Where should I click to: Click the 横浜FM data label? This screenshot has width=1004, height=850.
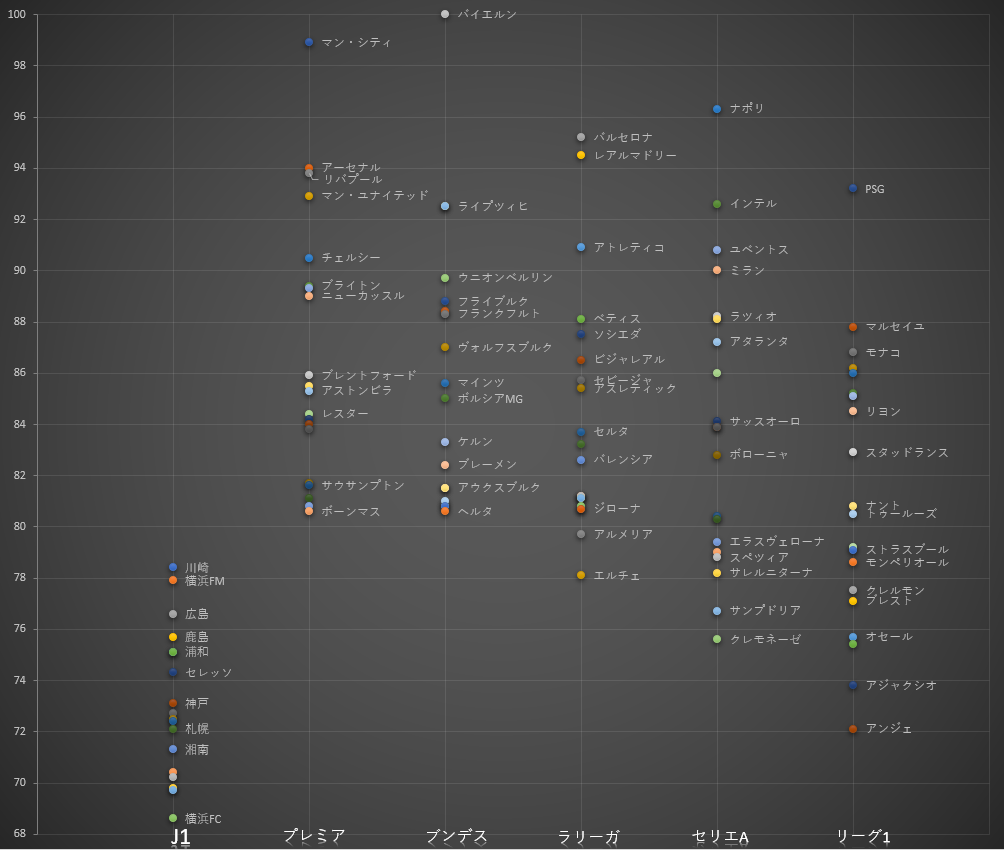[x=205, y=581]
